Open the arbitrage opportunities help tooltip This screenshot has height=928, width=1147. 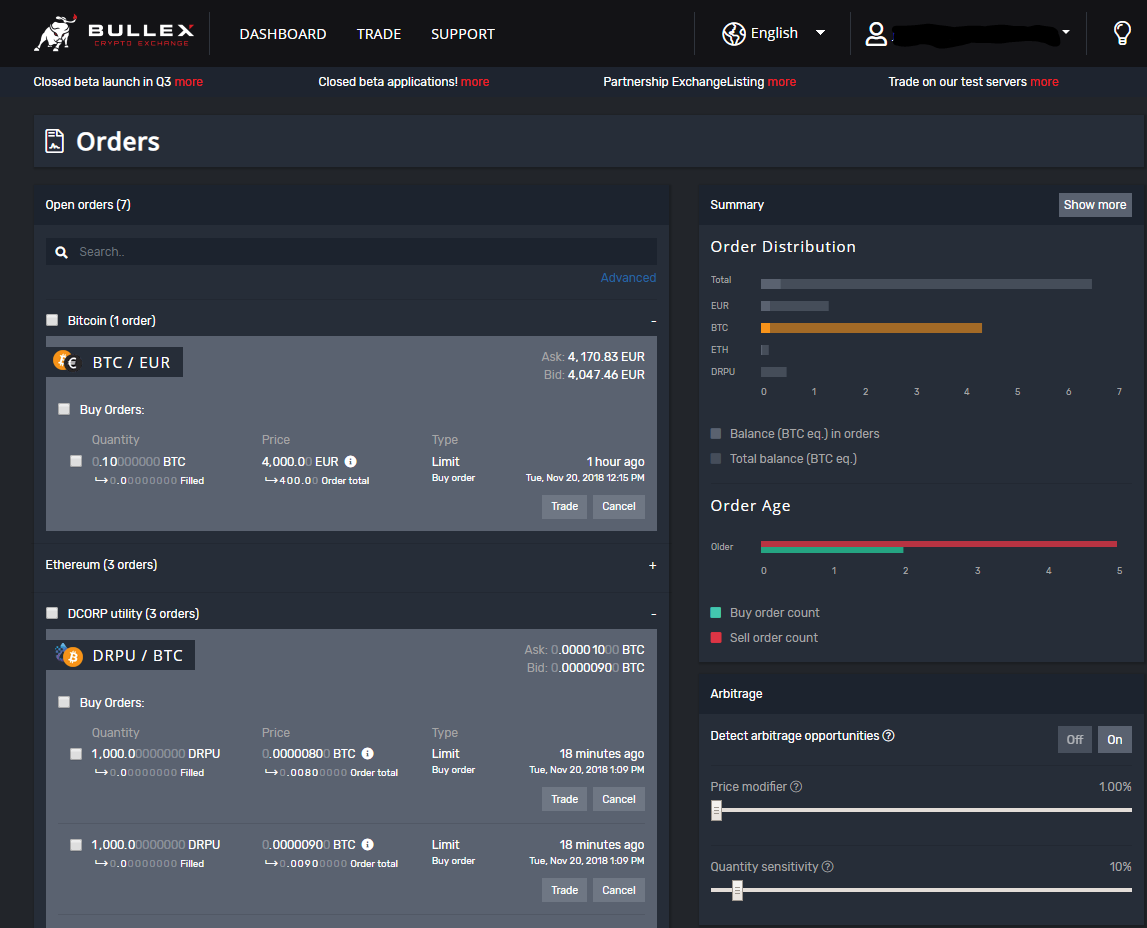(x=888, y=735)
